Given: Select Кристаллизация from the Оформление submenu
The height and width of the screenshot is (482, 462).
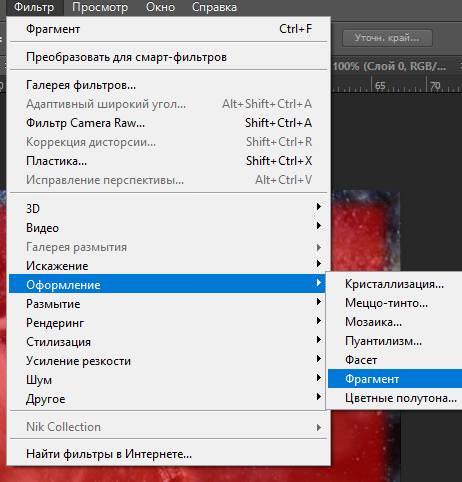Looking at the screenshot, I should pyautogui.click(x=395, y=284).
